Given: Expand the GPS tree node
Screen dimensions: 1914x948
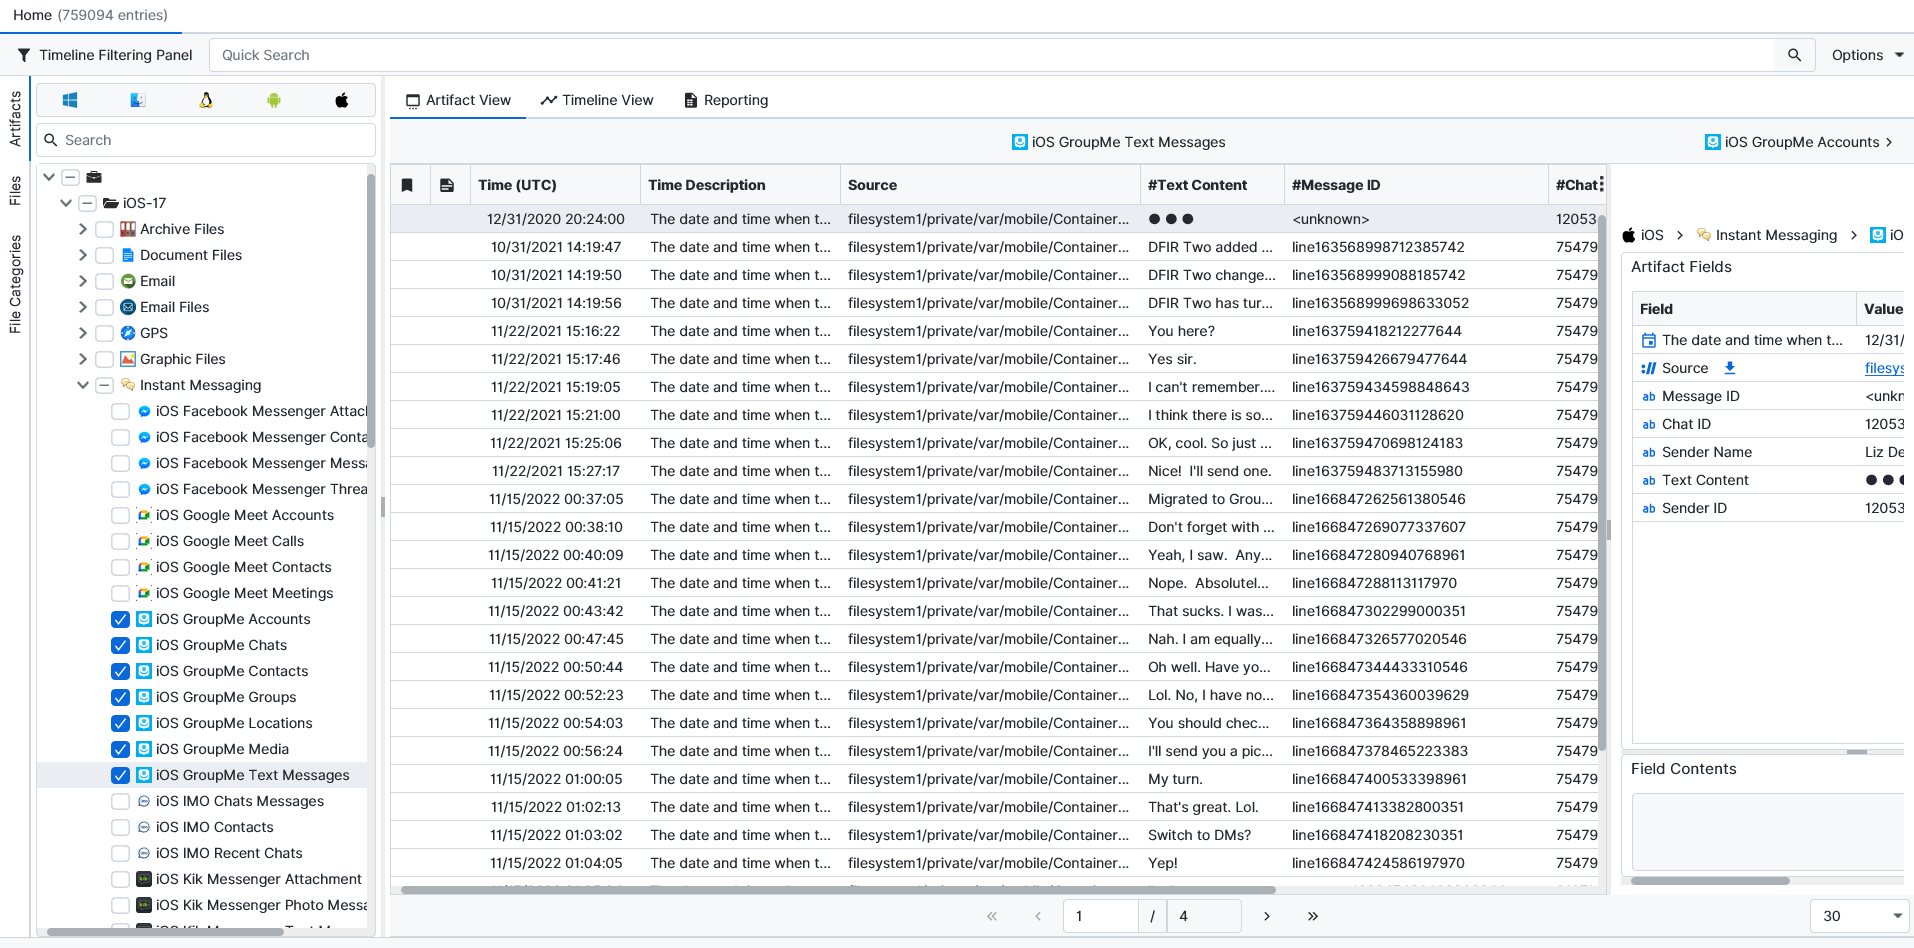Looking at the screenshot, I should pos(83,333).
